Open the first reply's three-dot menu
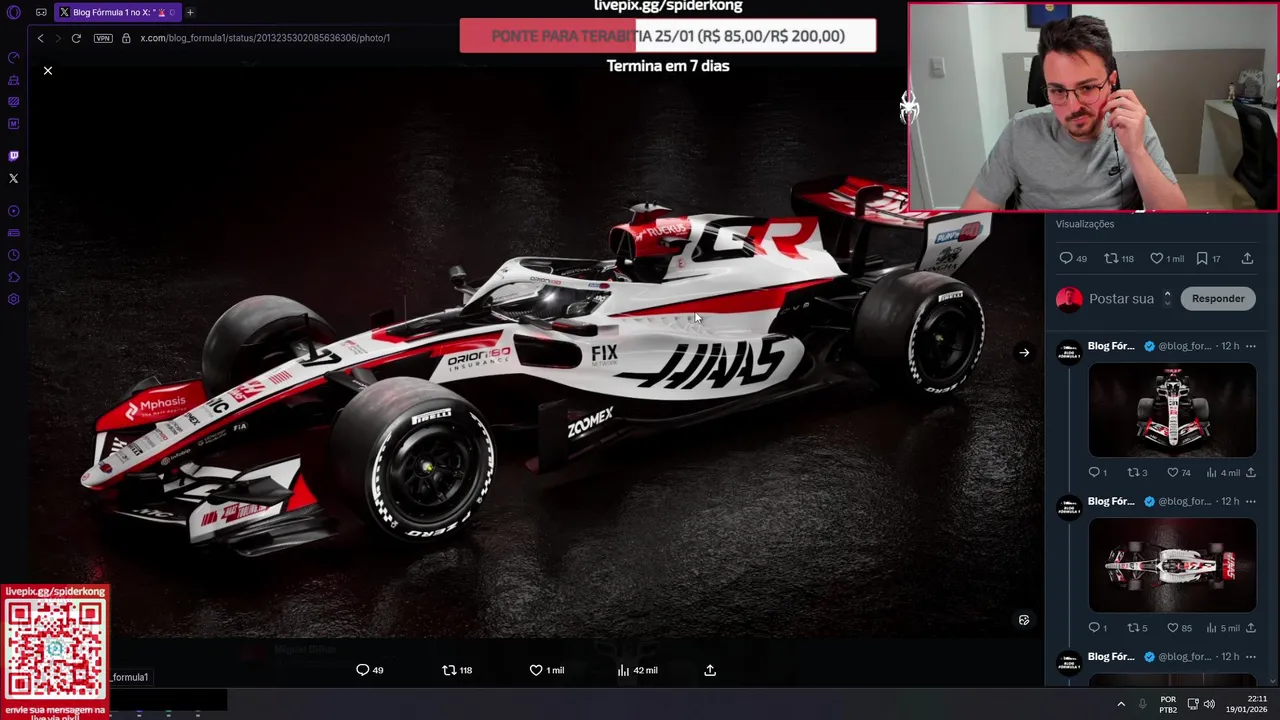This screenshot has height=720, width=1280. [1250, 346]
